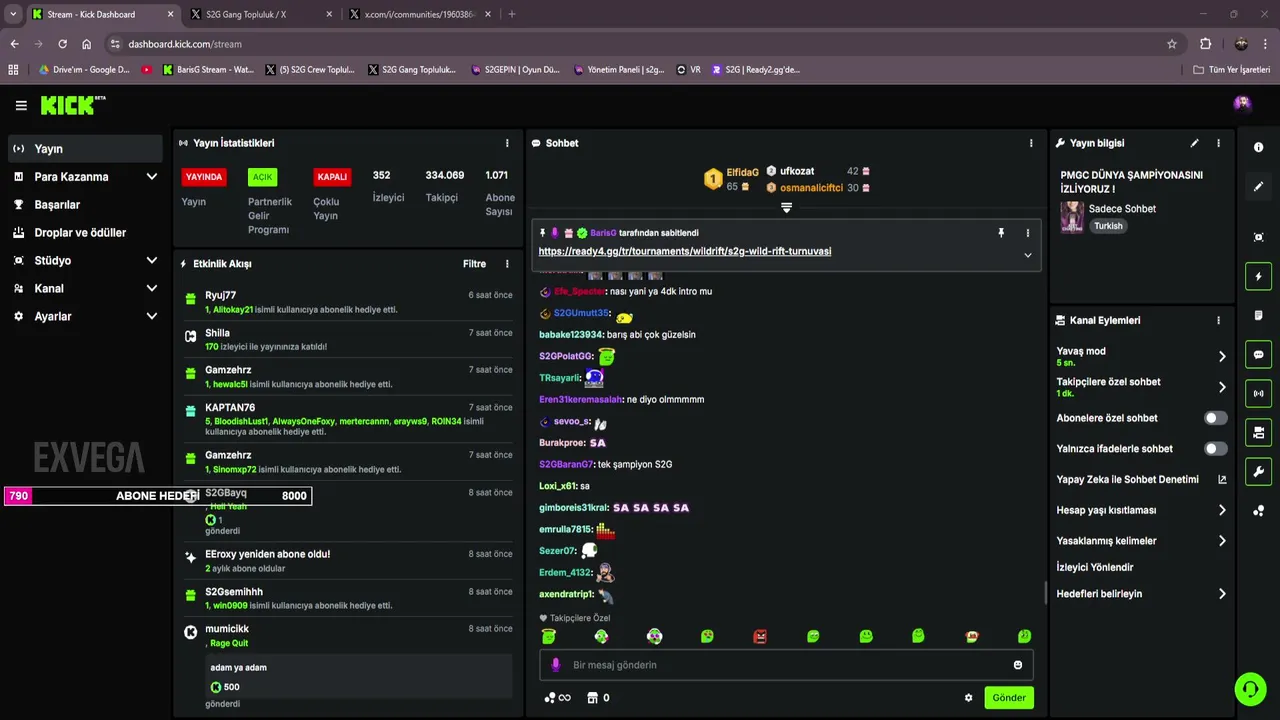The image size is (1280, 720).
Task: Open Yapay Zeka ile Sohbet Denetimi
Action: coord(1141,479)
